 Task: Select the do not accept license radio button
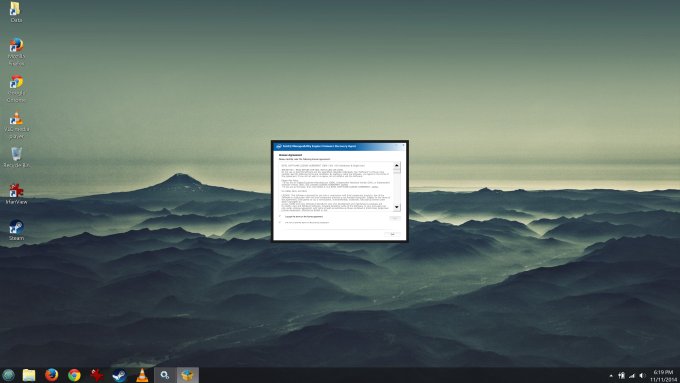280,222
